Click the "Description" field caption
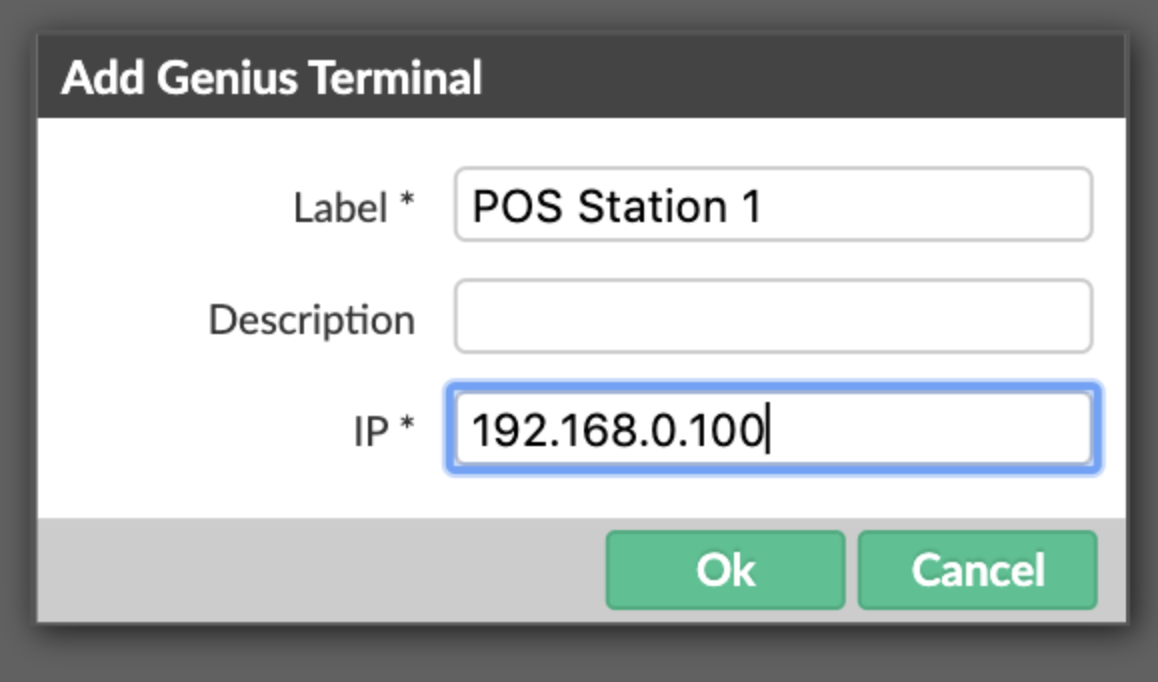1158x682 pixels. pyautogui.click(x=311, y=320)
